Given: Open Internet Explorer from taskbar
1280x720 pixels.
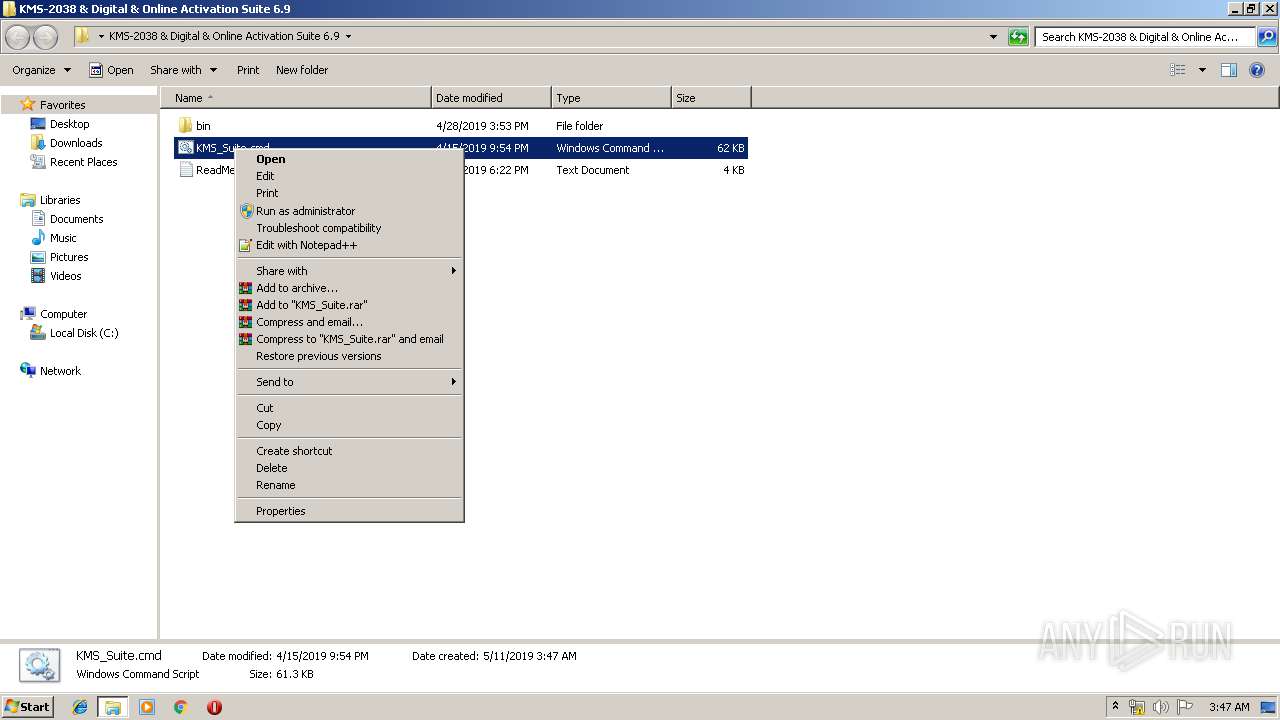Looking at the screenshot, I should [80, 707].
